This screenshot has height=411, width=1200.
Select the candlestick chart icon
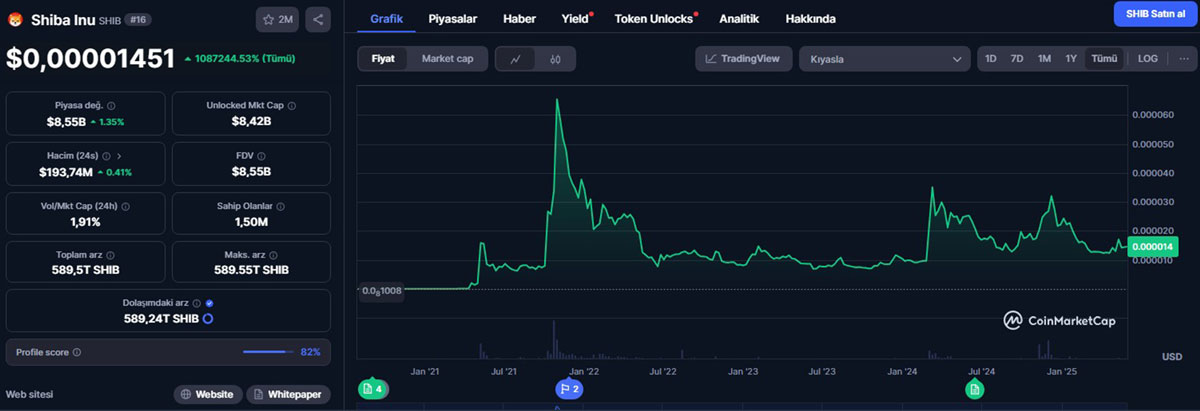point(555,59)
